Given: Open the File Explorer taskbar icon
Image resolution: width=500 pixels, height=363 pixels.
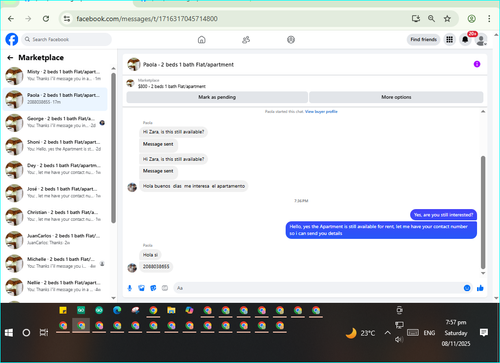Looking at the screenshot, I should (x=171, y=311).
